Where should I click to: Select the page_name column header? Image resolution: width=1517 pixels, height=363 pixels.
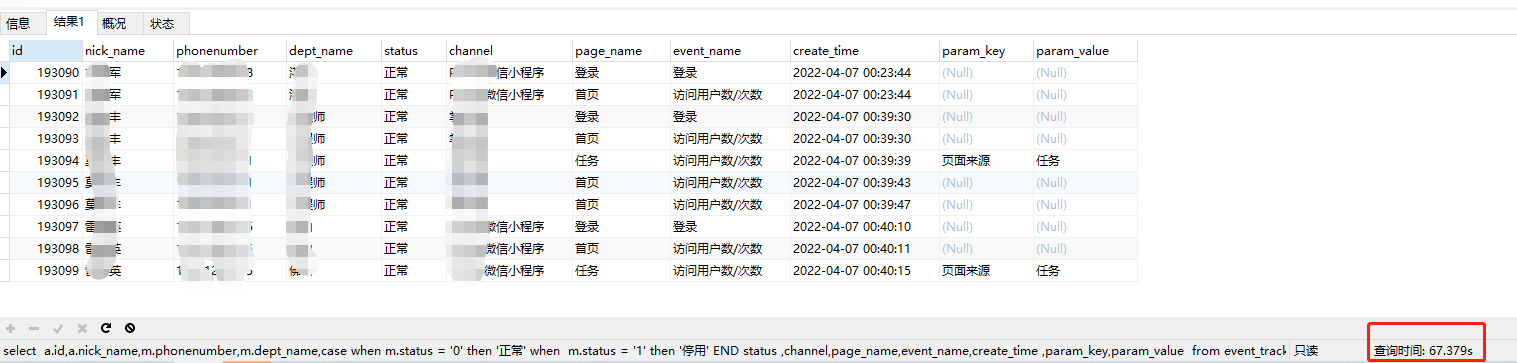coord(621,50)
